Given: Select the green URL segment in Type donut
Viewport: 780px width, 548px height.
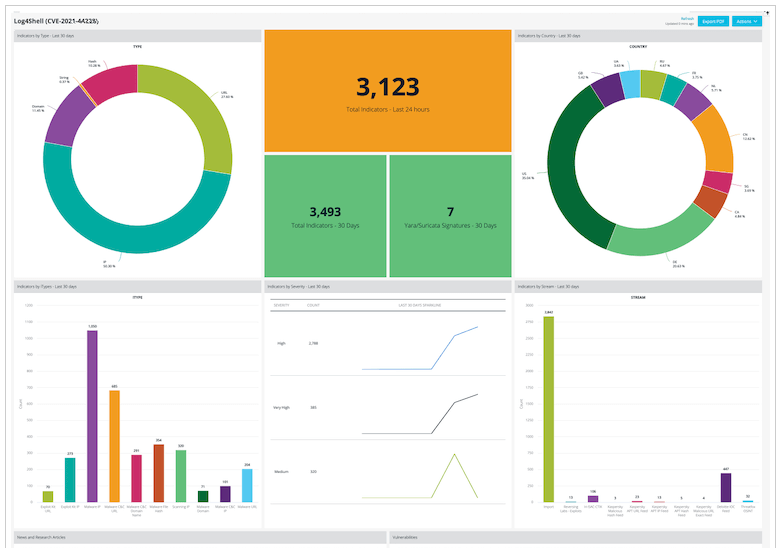Looking at the screenshot, I should tap(209, 114).
